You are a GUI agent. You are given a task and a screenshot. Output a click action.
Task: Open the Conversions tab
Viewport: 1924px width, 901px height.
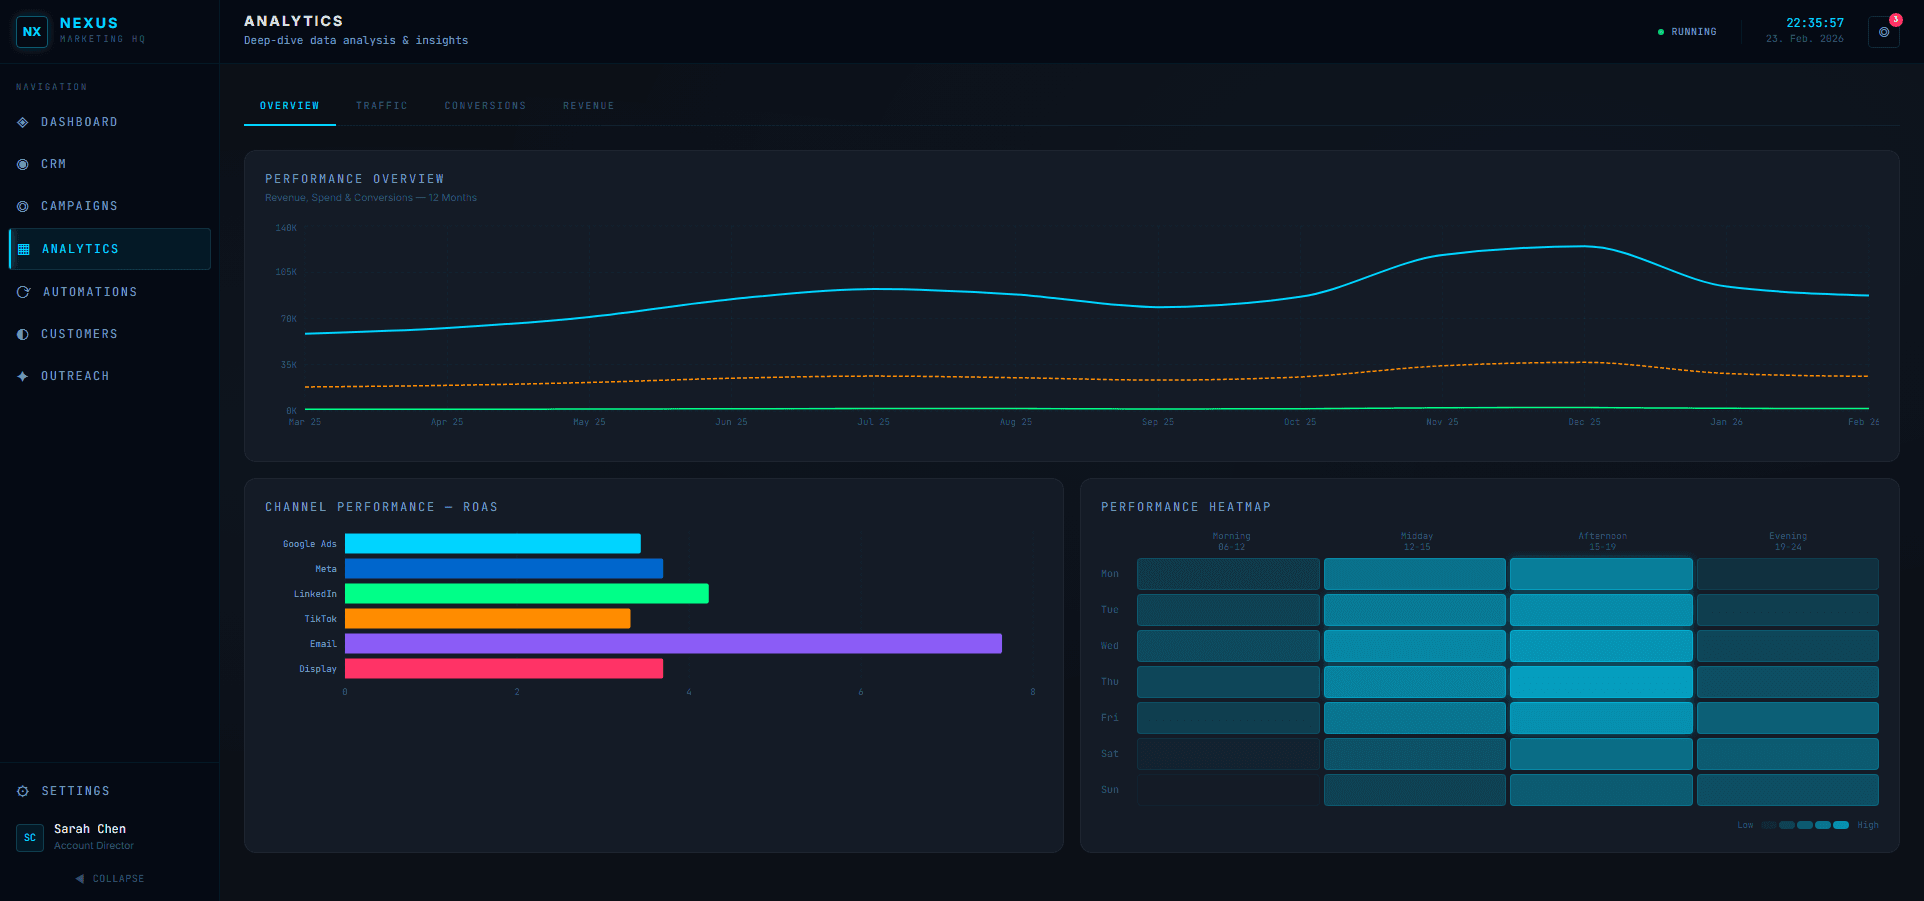(x=485, y=105)
